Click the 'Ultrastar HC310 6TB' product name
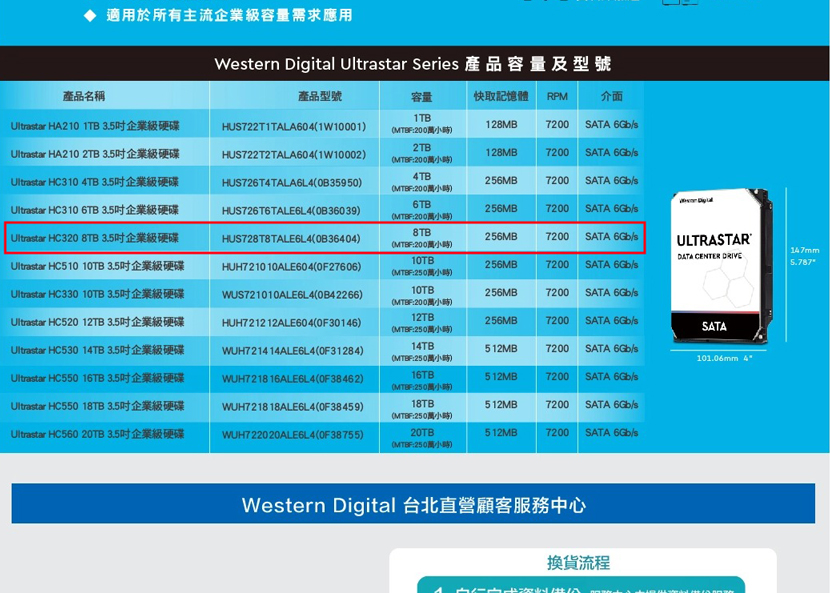This screenshot has height=593, width=830. pyautogui.click(x=95, y=210)
